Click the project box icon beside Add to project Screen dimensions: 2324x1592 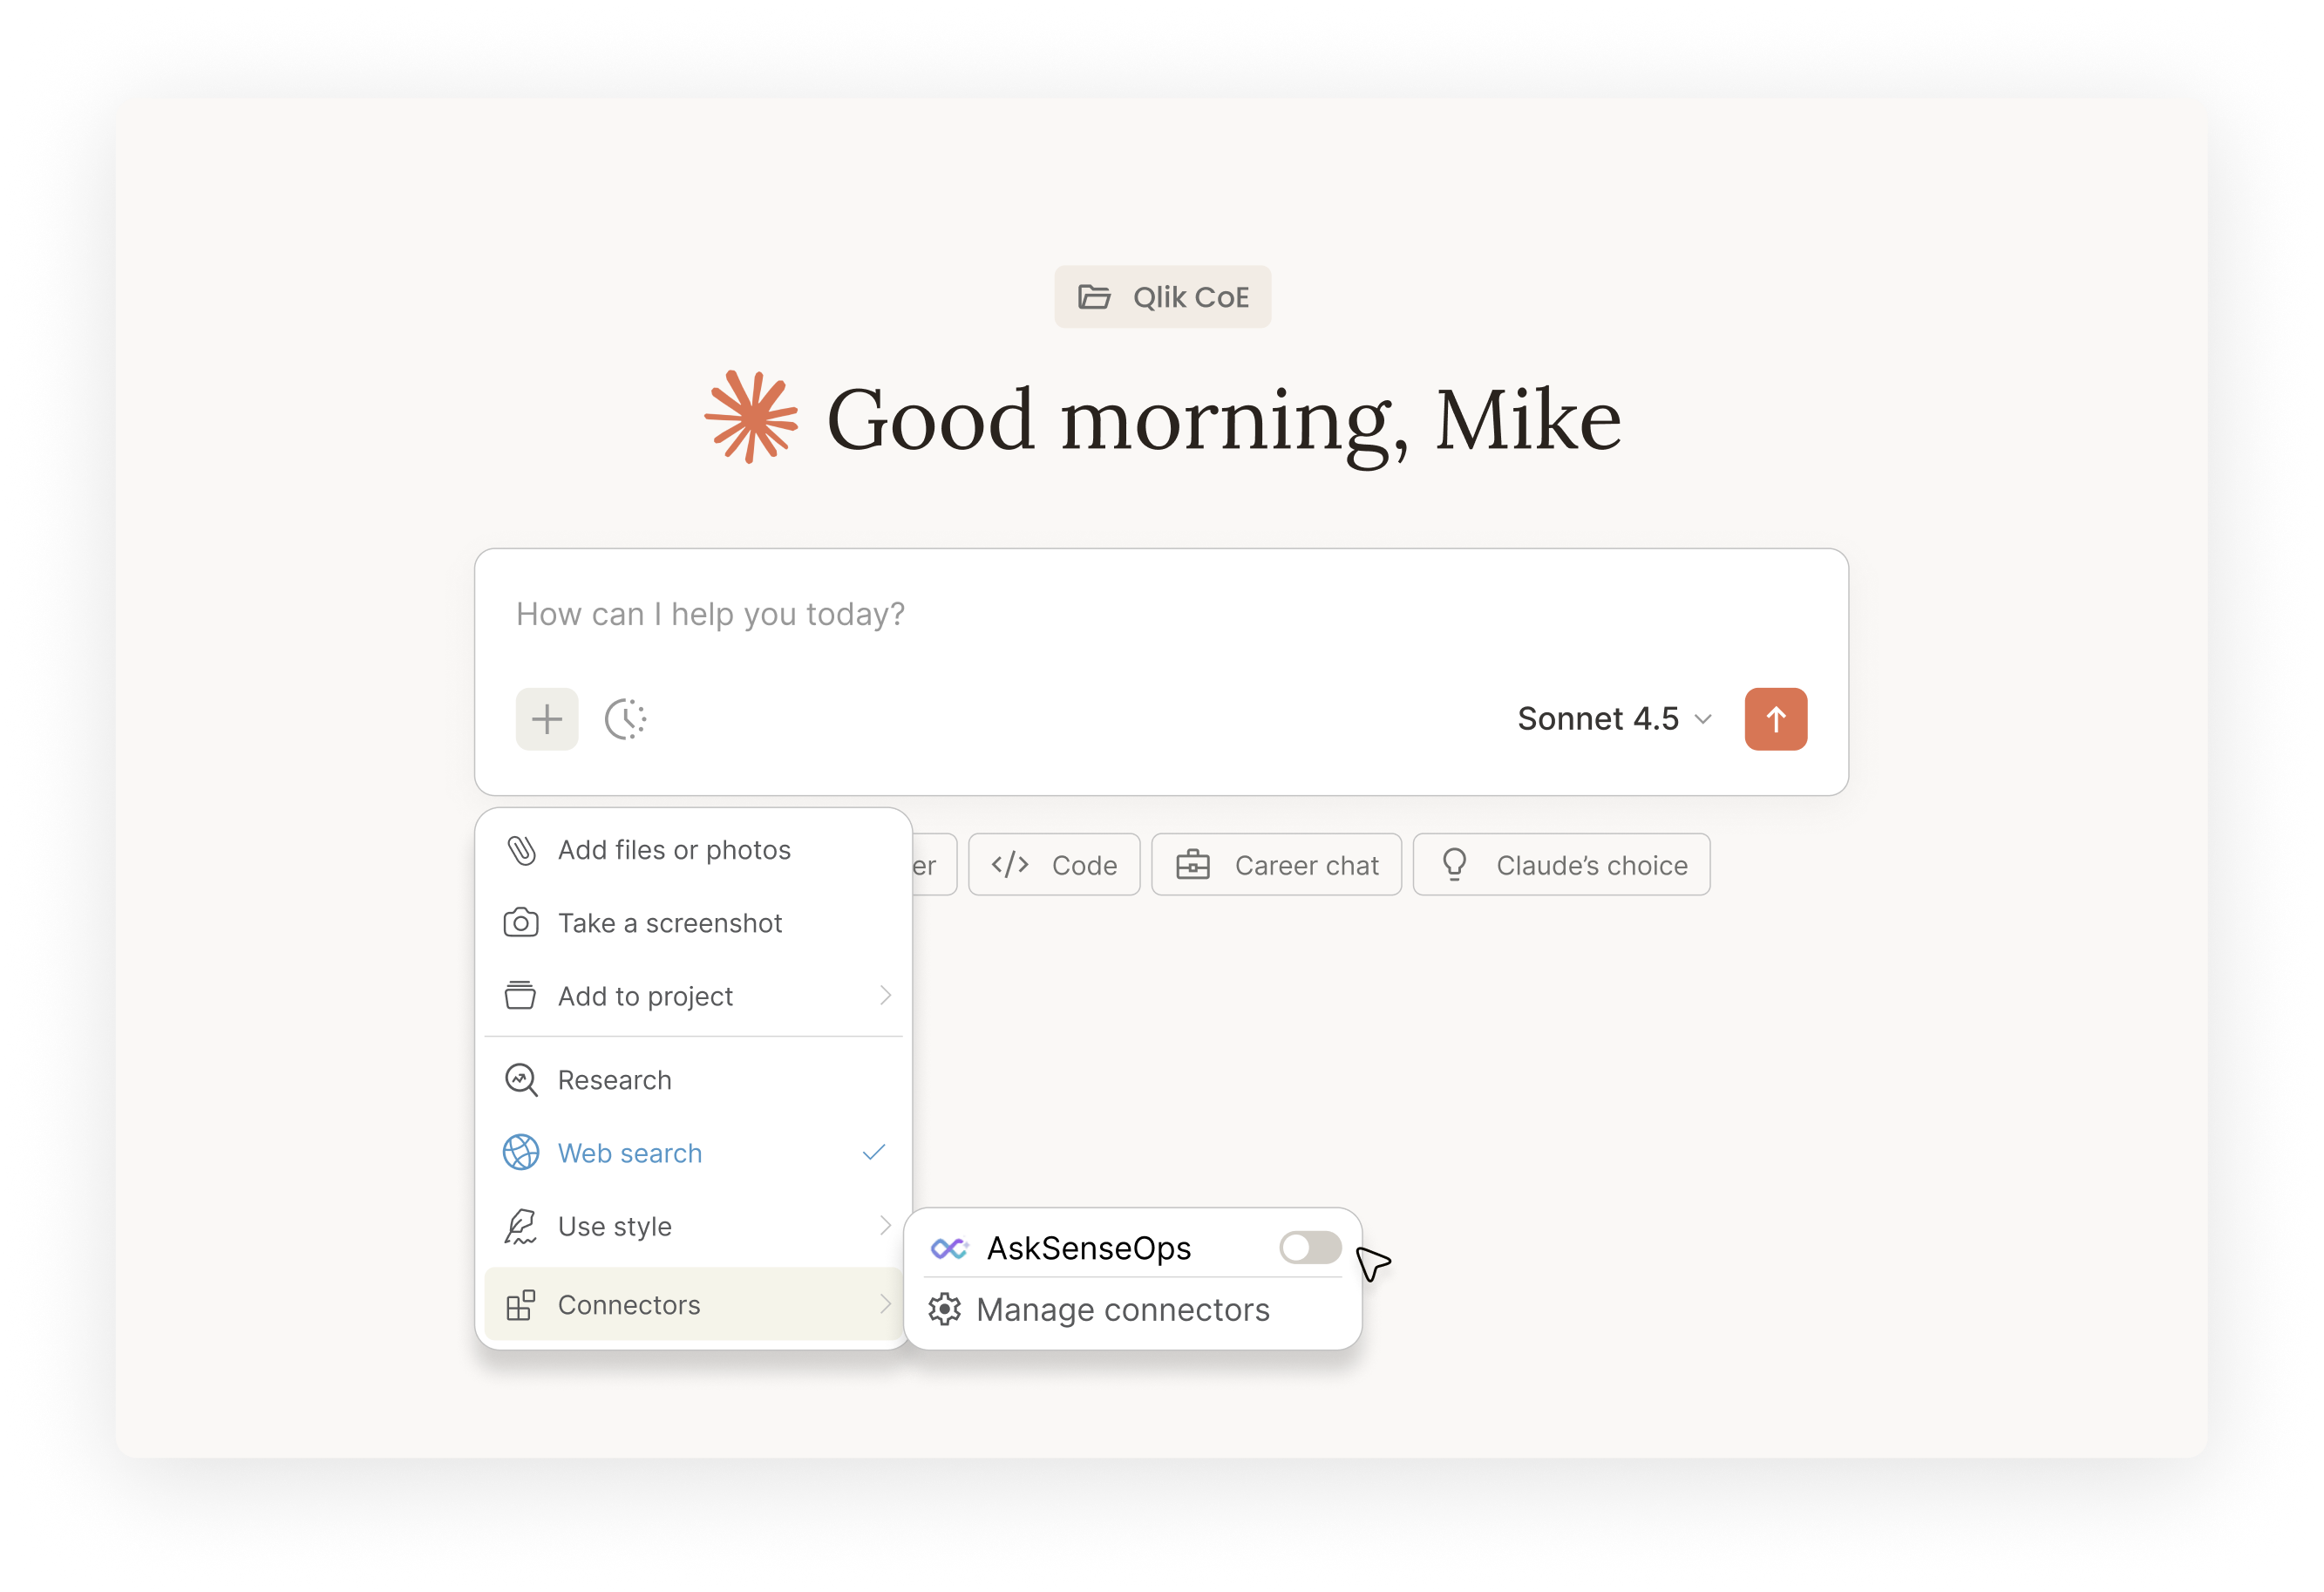point(520,996)
